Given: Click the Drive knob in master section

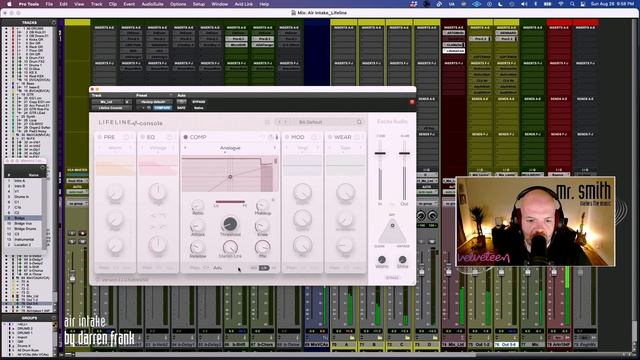Looking at the screenshot, I should coord(402,260).
